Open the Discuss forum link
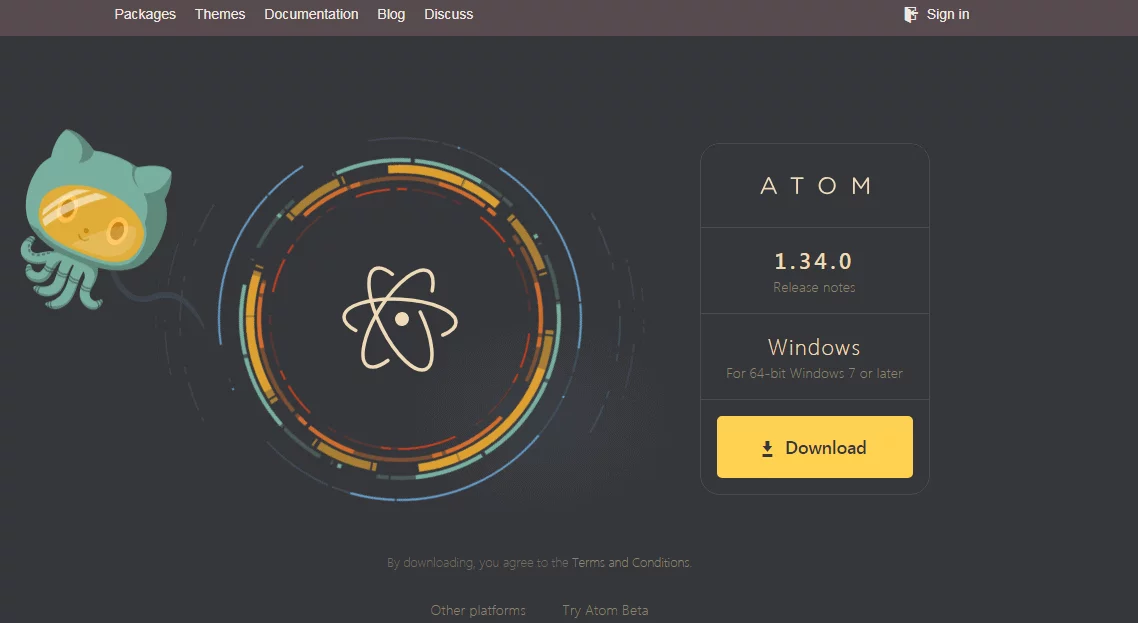 (x=449, y=15)
